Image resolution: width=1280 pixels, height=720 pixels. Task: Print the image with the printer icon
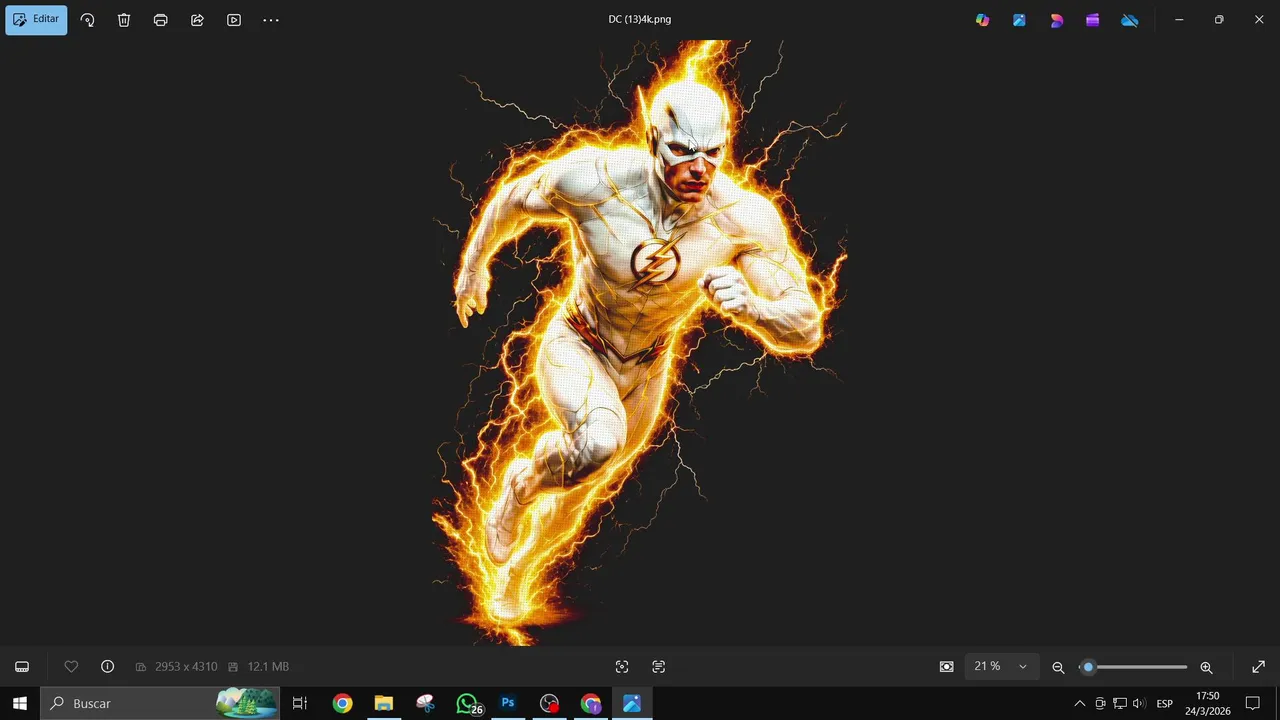160,20
